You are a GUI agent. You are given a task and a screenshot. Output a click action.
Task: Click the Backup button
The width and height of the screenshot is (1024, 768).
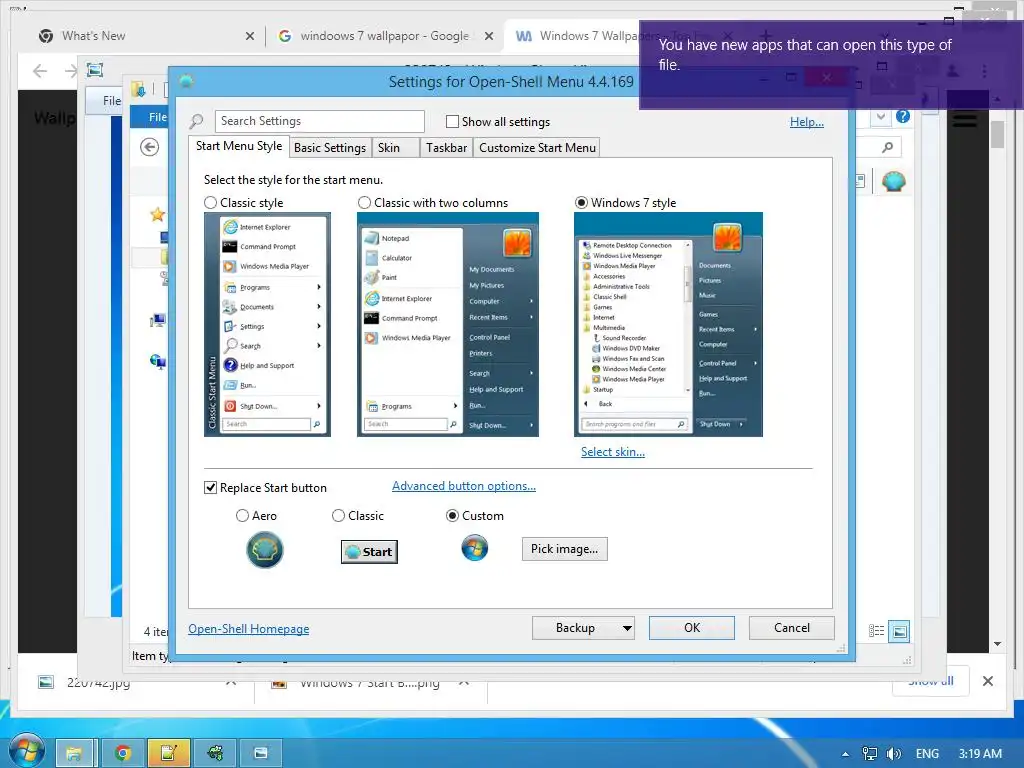575,628
